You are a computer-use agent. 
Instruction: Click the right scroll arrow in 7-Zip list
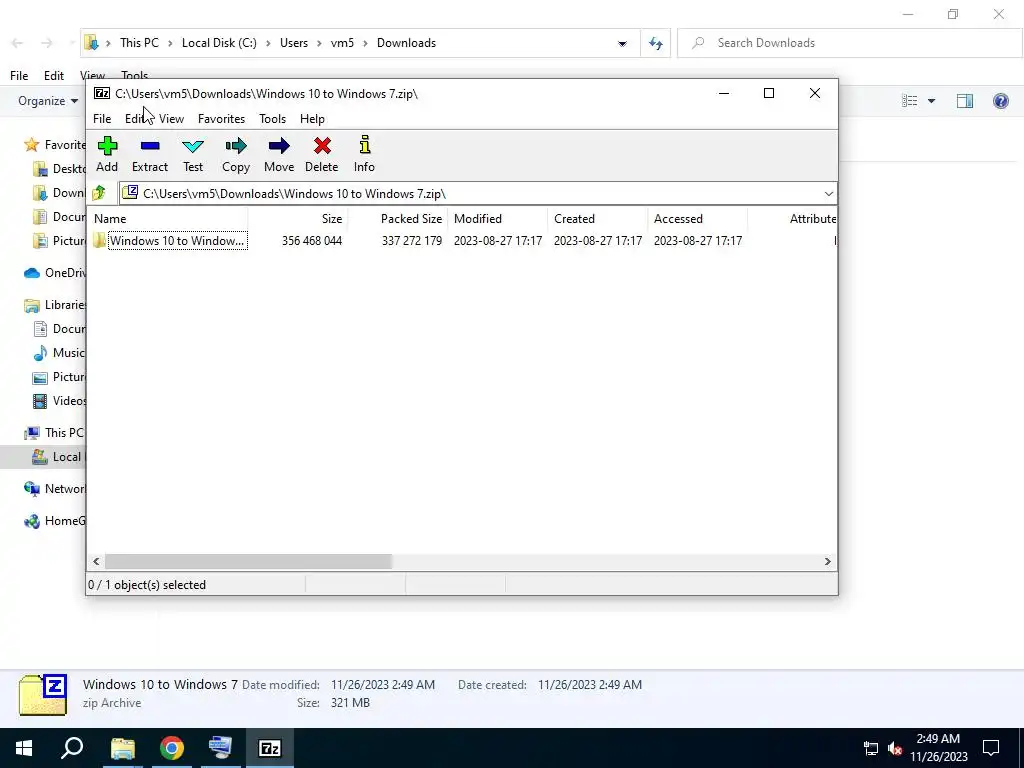click(x=827, y=562)
